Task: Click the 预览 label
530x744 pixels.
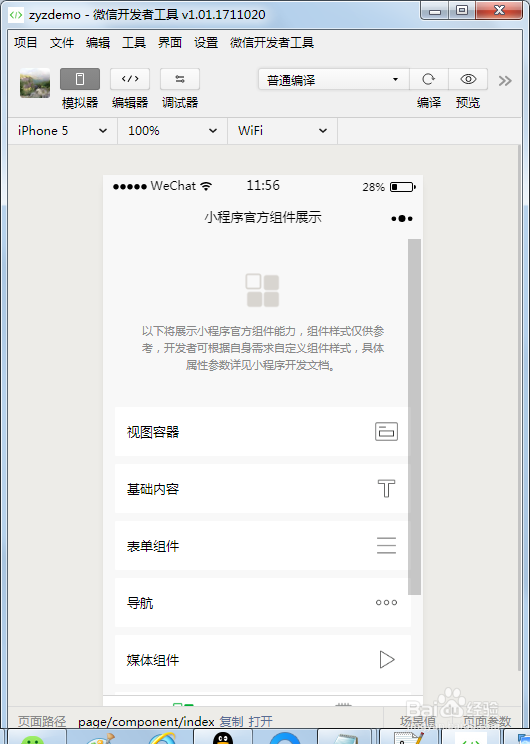Action: [x=468, y=102]
